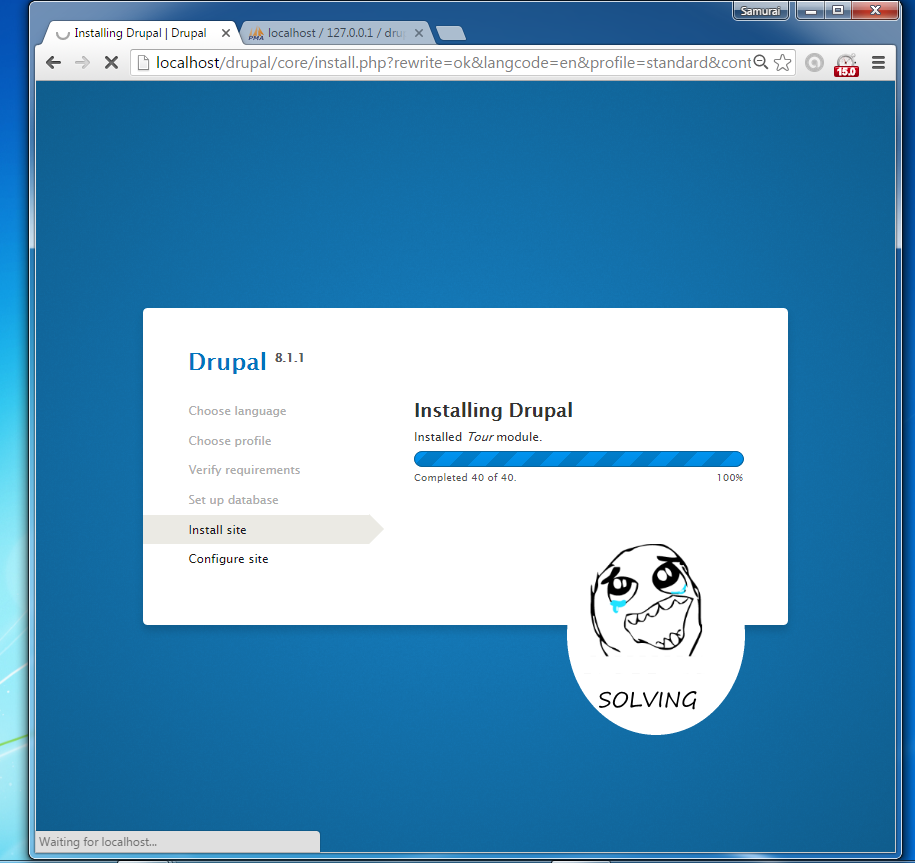
Task: Click the 8.1.1 version number
Action: pos(289,358)
